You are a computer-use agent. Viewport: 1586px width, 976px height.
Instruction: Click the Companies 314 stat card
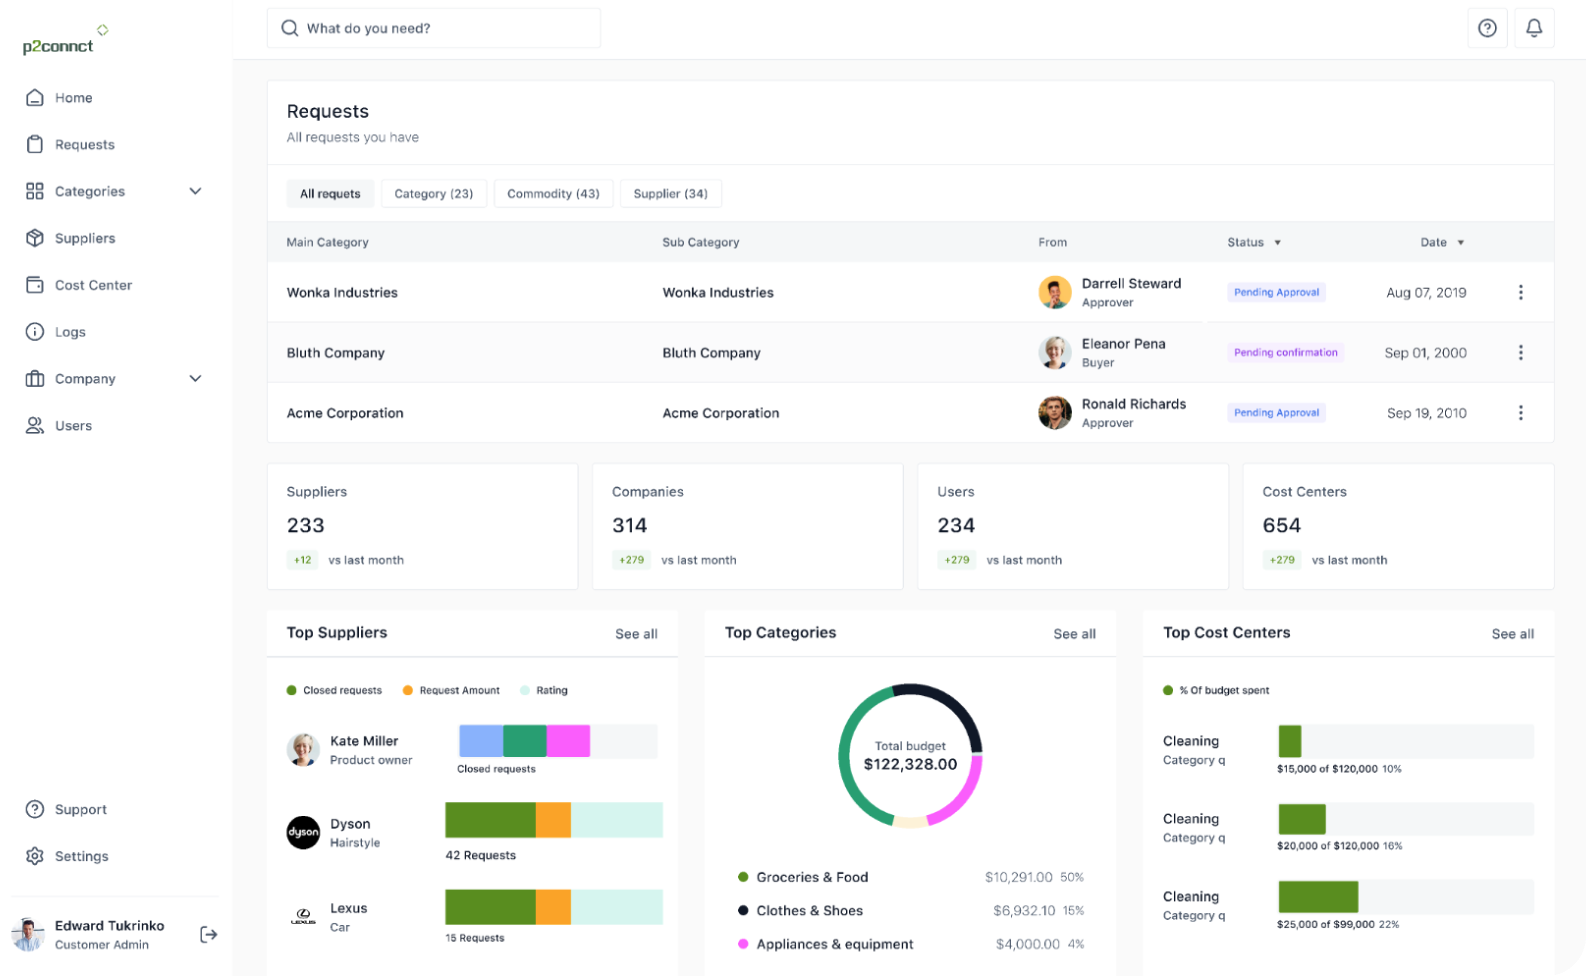point(747,526)
